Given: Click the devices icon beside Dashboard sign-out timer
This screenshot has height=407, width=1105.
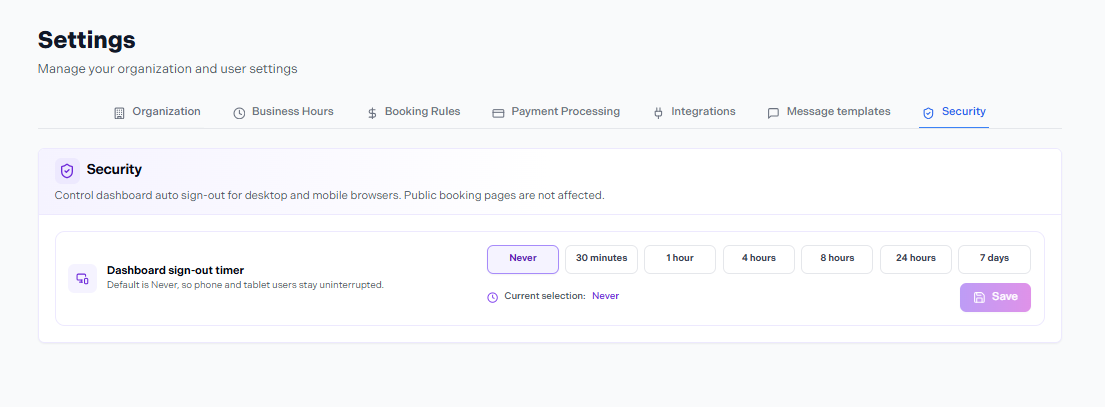Looking at the screenshot, I should click(82, 278).
